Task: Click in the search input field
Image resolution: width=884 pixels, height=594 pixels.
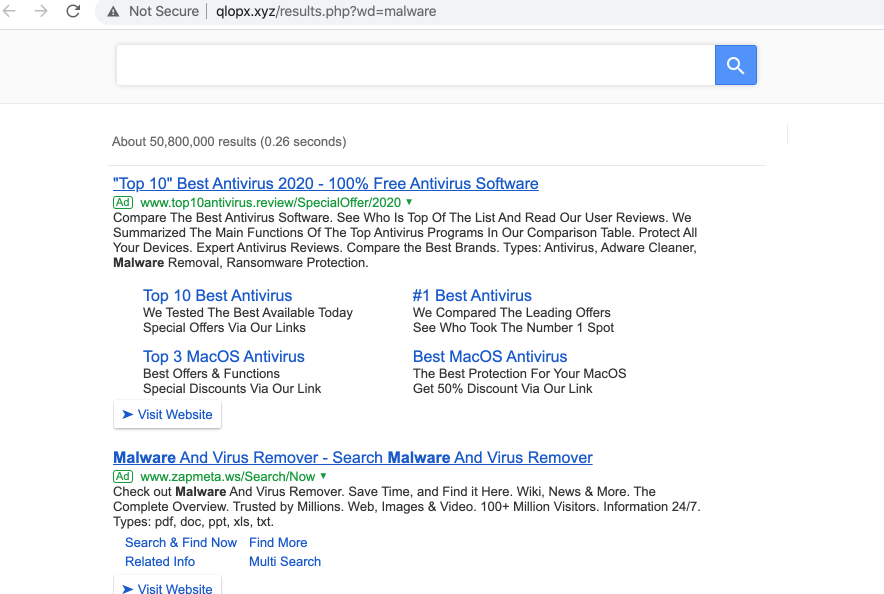Action: click(415, 66)
